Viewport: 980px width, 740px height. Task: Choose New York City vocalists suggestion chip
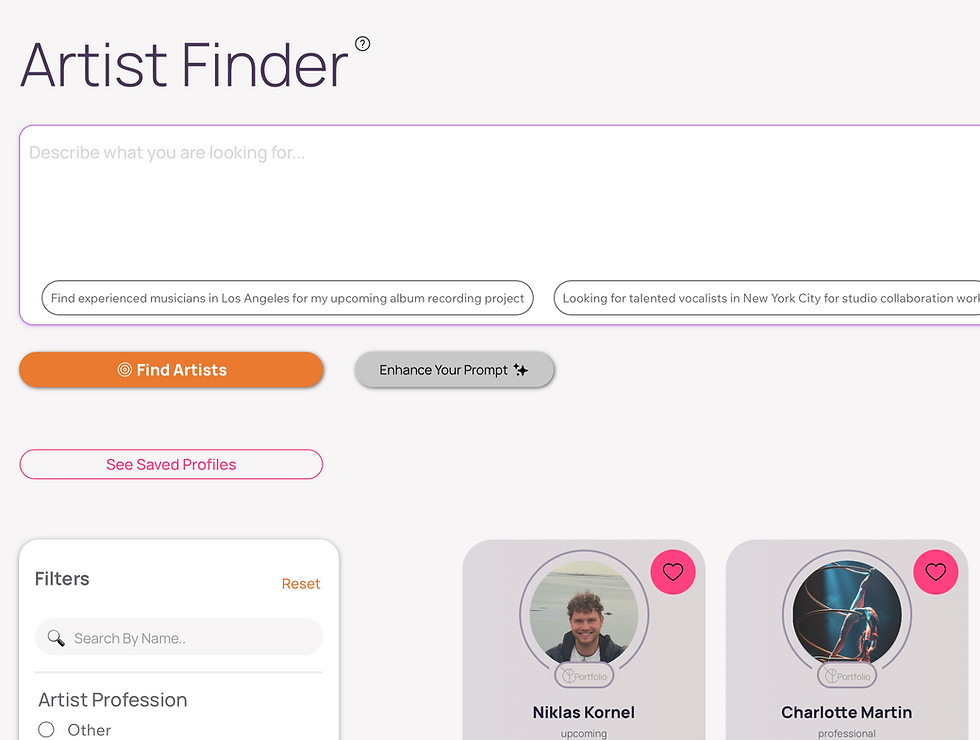(x=767, y=298)
